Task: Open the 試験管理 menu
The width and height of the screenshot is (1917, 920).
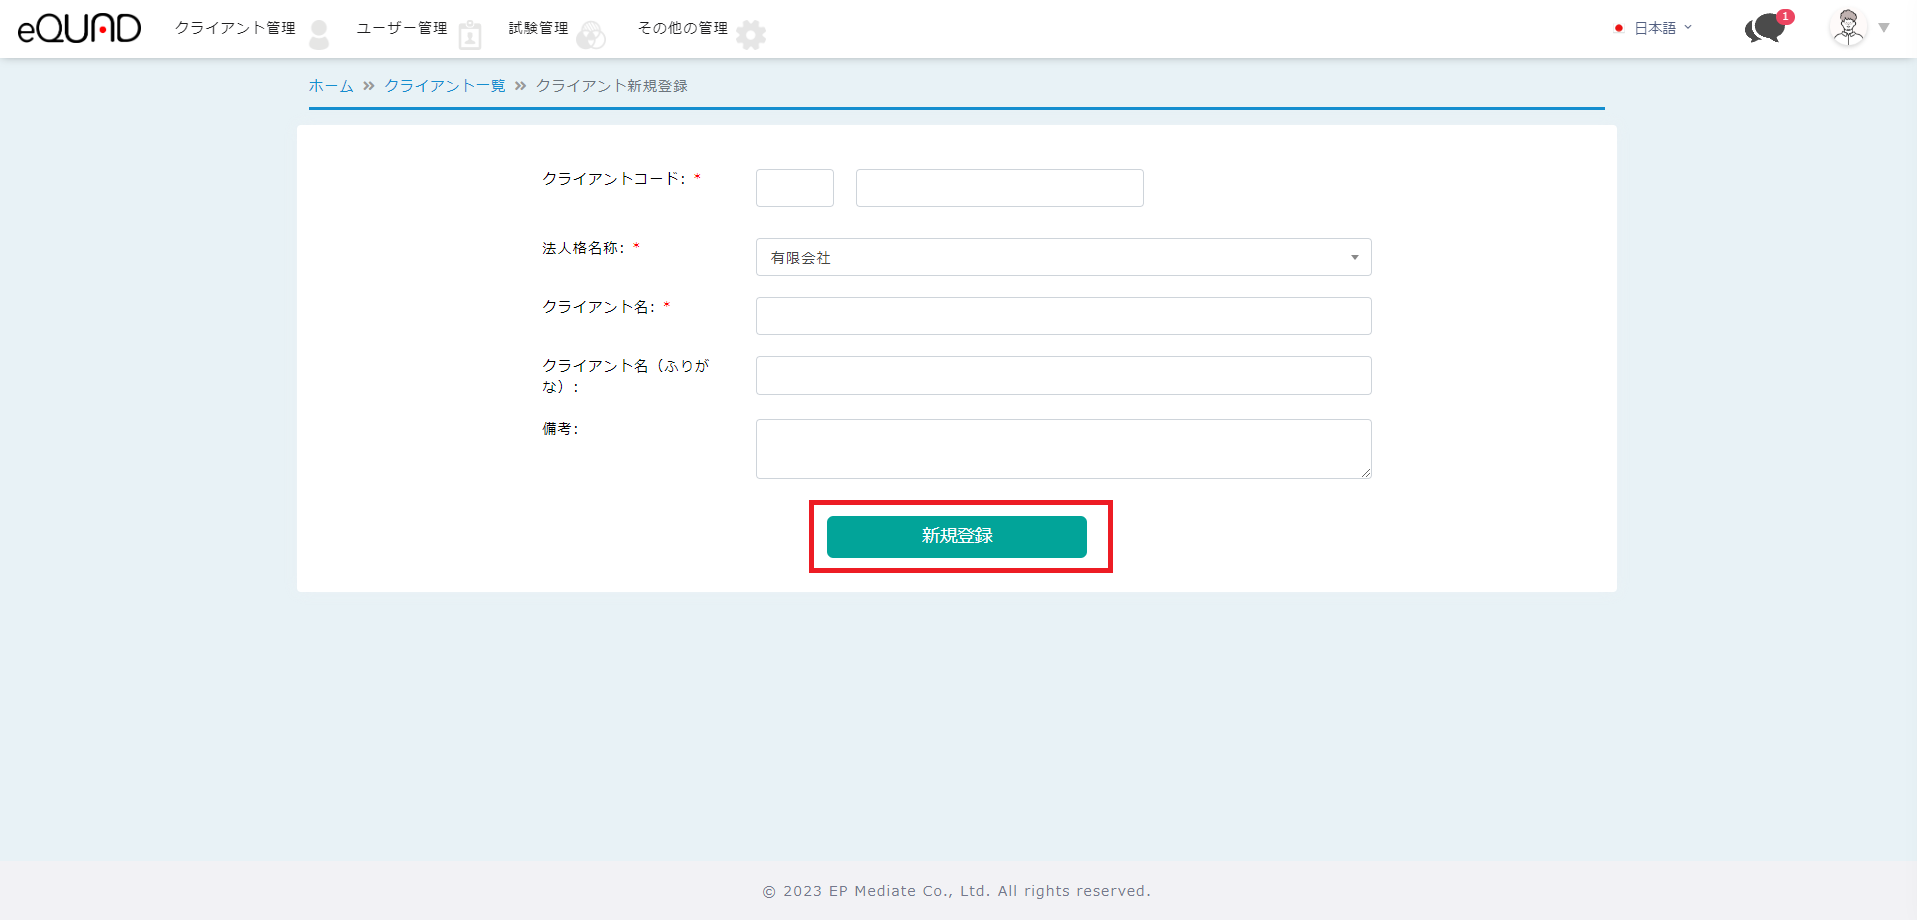Action: [x=538, y=28]
